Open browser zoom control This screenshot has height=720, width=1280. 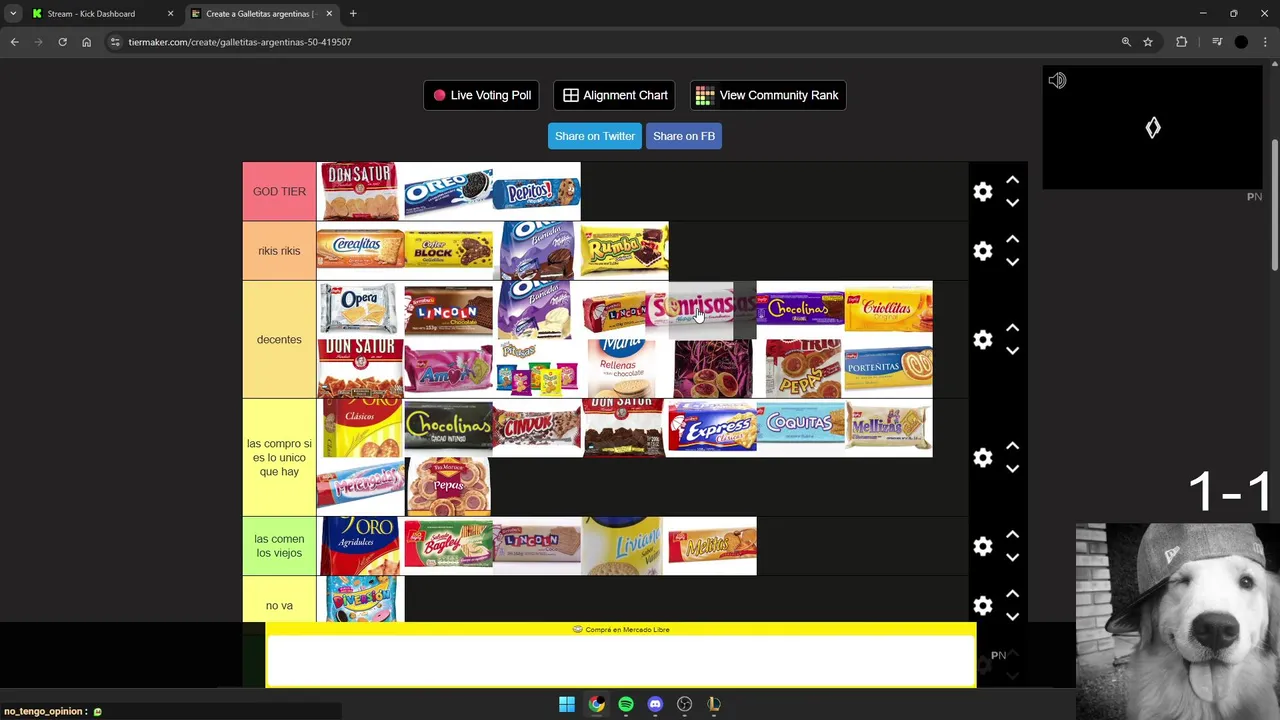tap(1126, 42)
